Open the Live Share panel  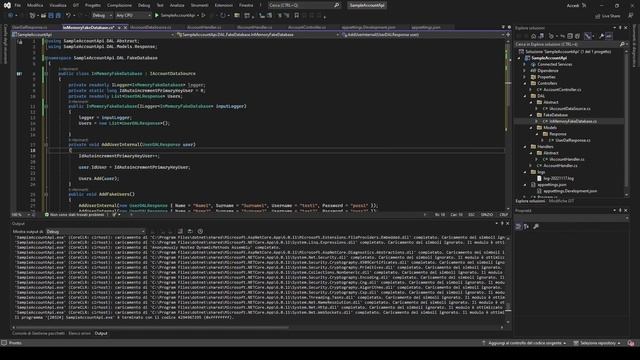[608, 16]
